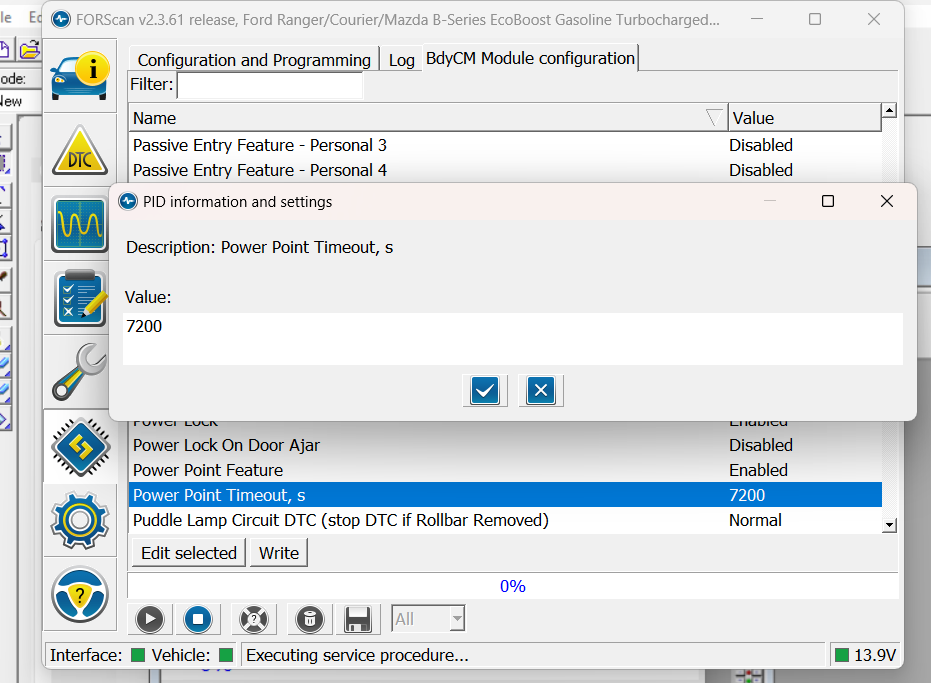The width and height of the screenshot is (931, 683).
Task: Click the list scrollbar up arrow
Action: click(889, 110)
